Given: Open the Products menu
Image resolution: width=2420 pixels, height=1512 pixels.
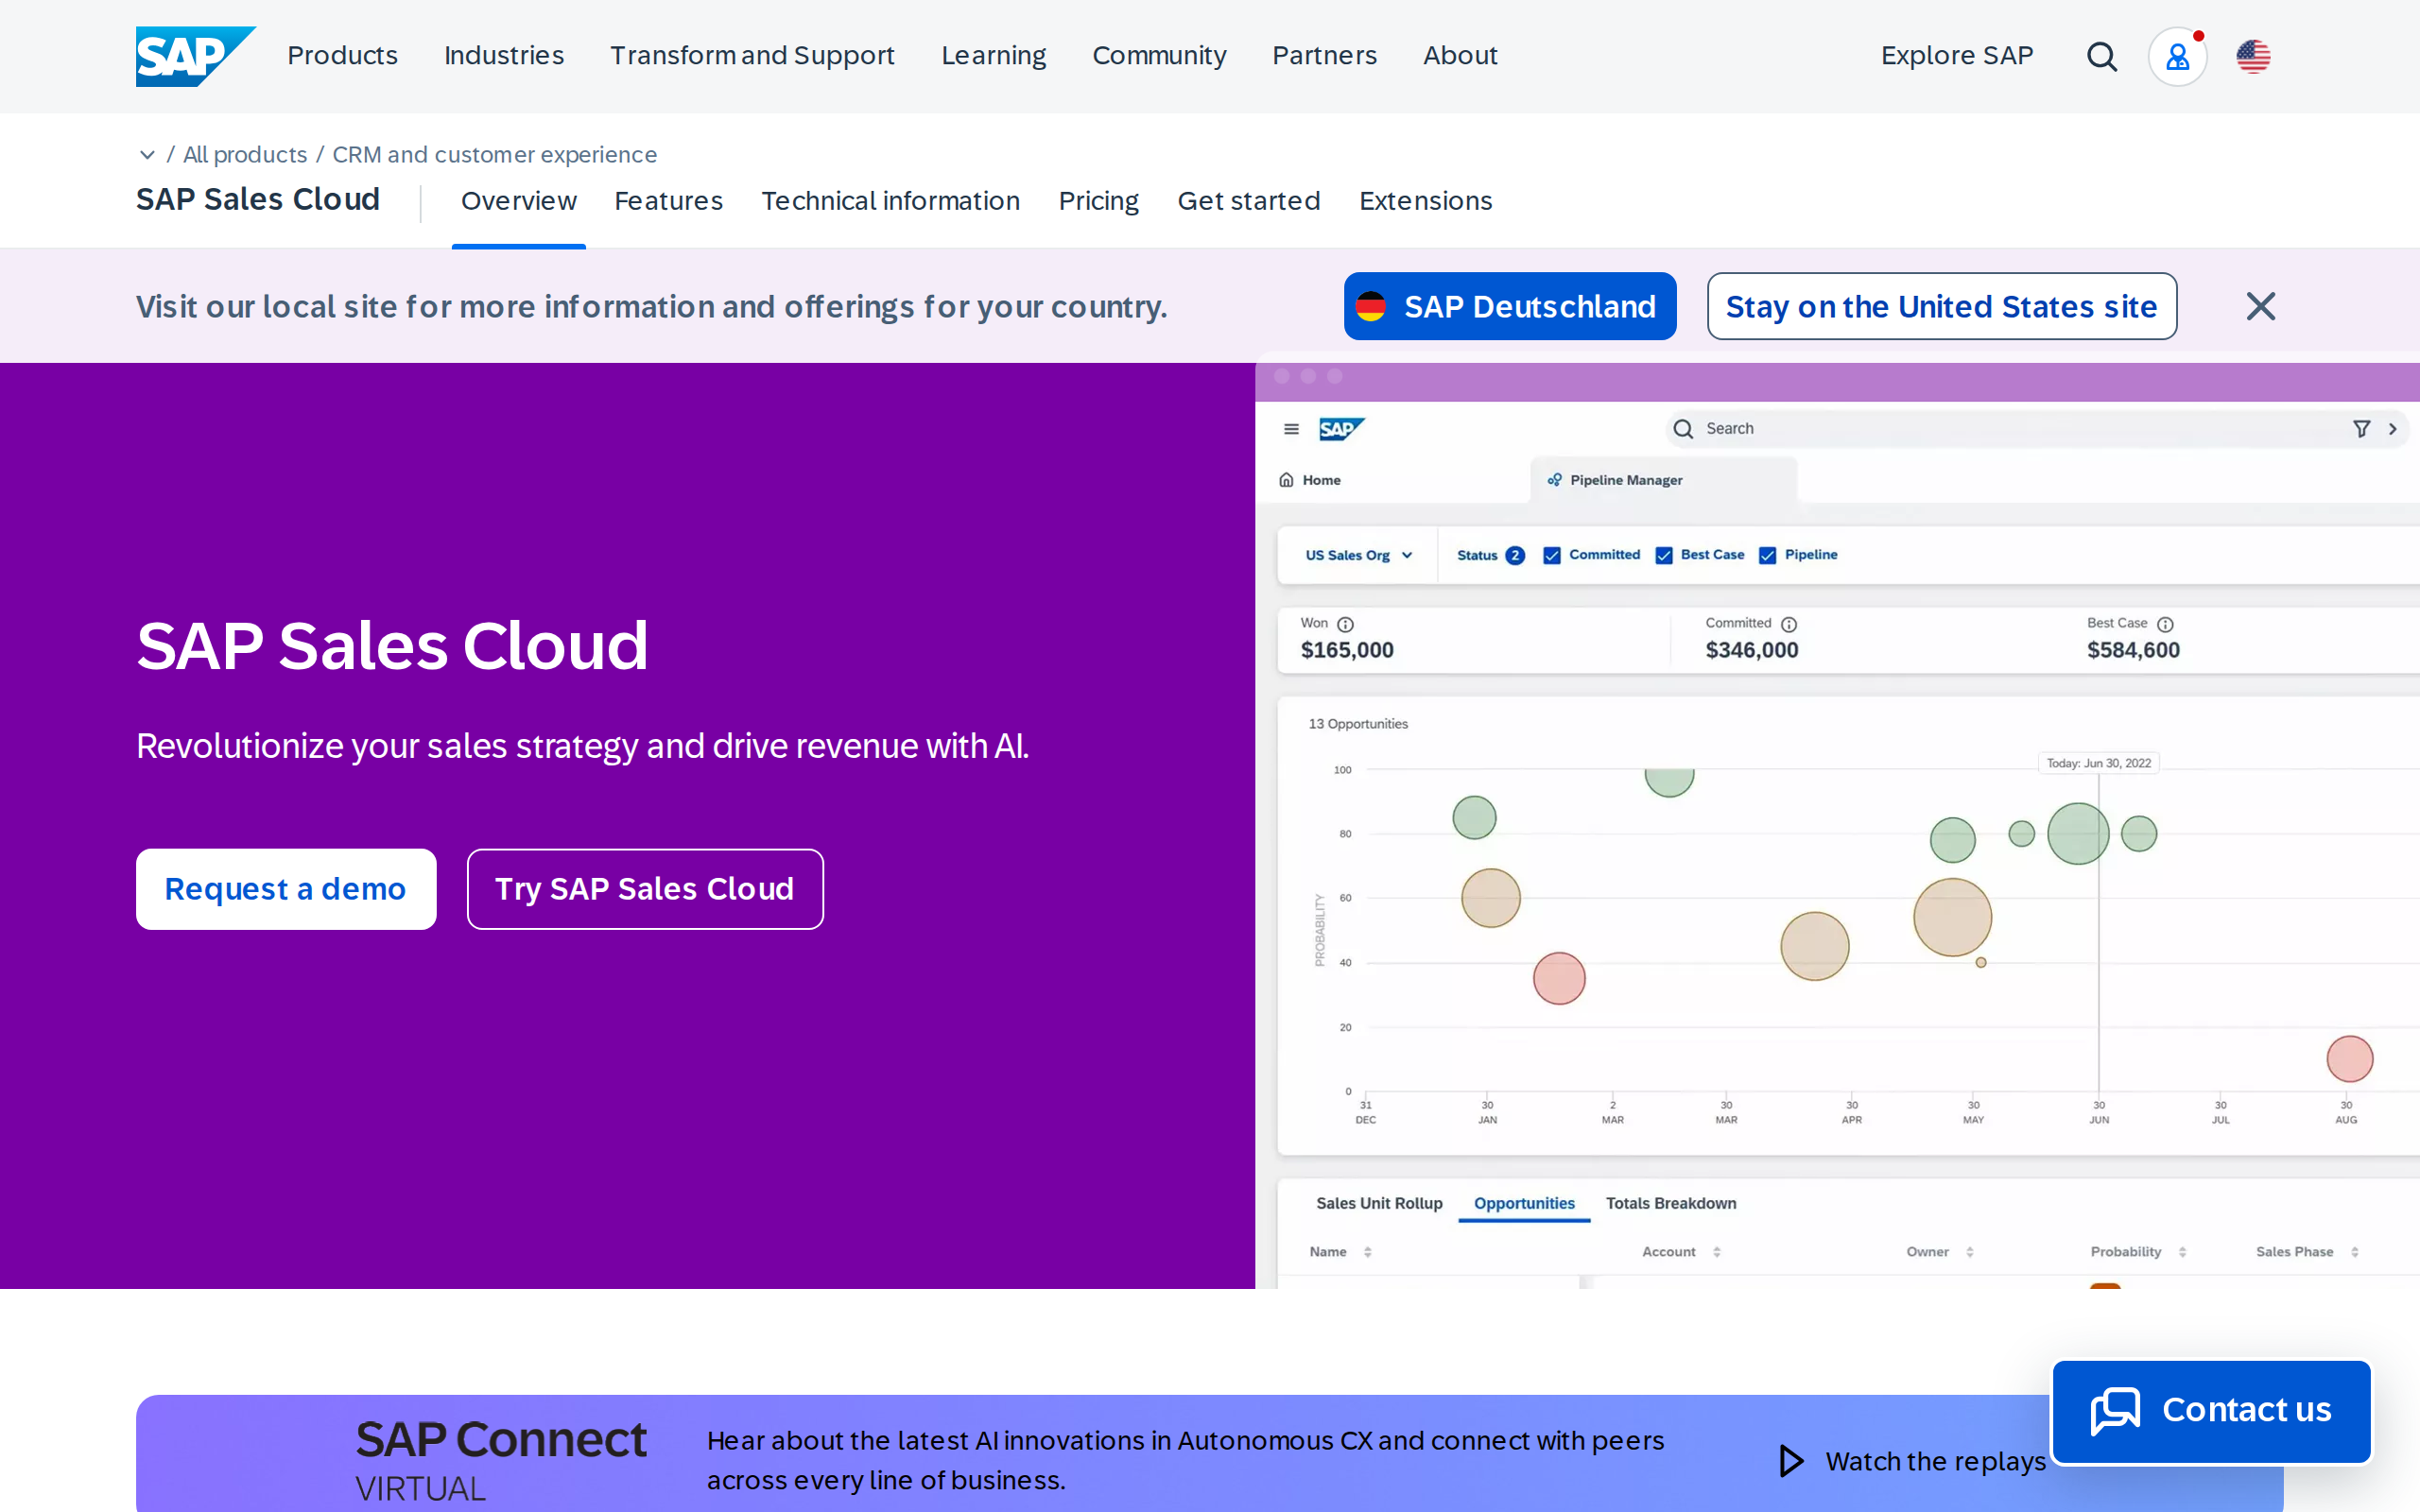Looking at the screenshot, I should 342,56.
